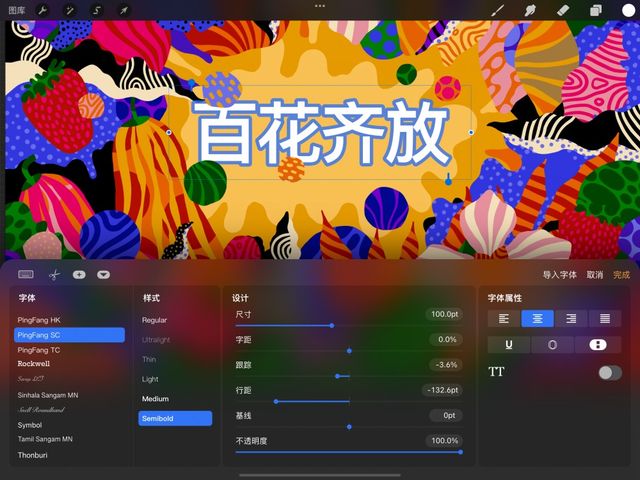Select the Smudge tool

530,10
